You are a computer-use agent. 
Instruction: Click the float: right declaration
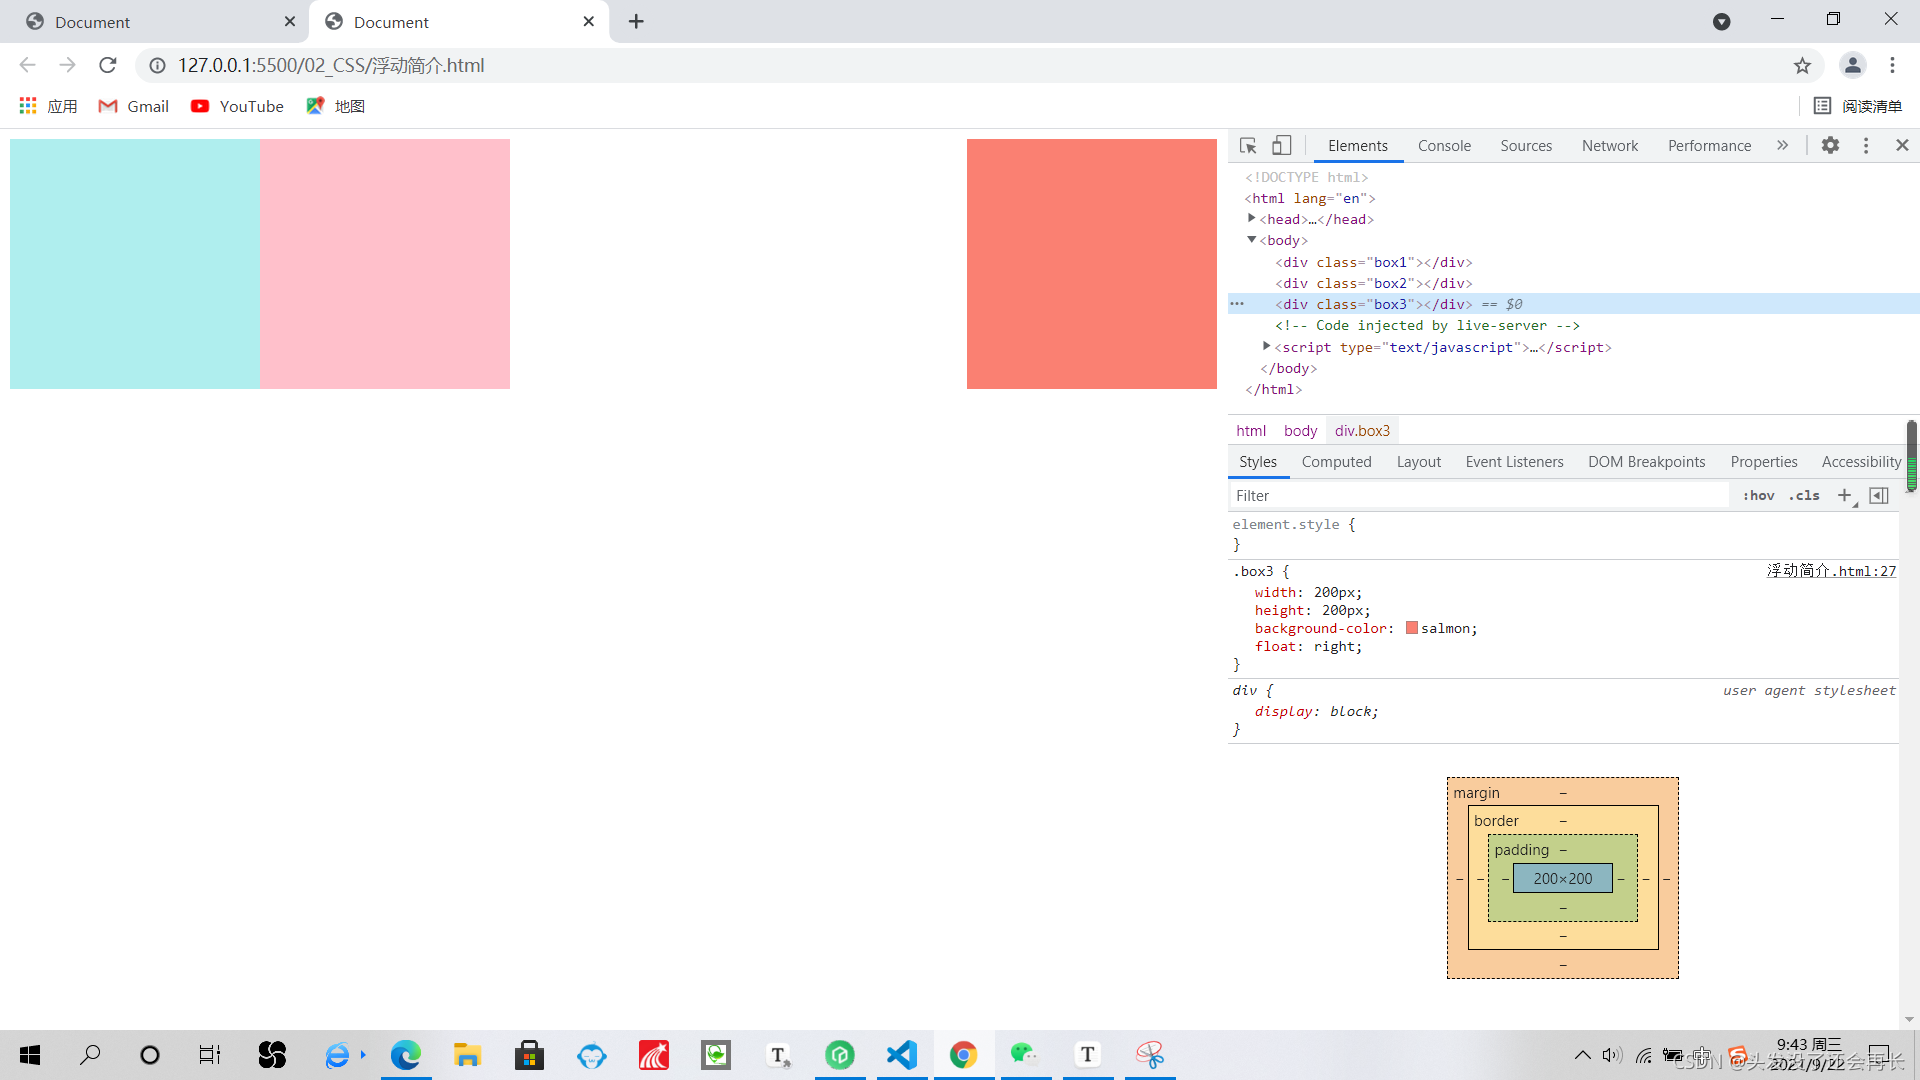1308,647
